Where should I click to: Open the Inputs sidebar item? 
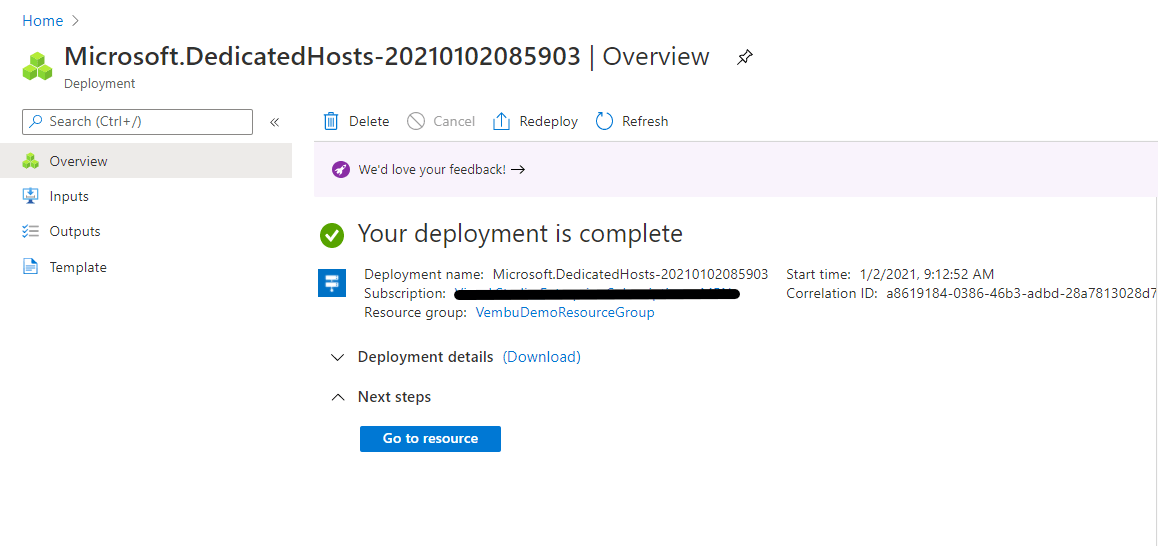coord(145,197)
